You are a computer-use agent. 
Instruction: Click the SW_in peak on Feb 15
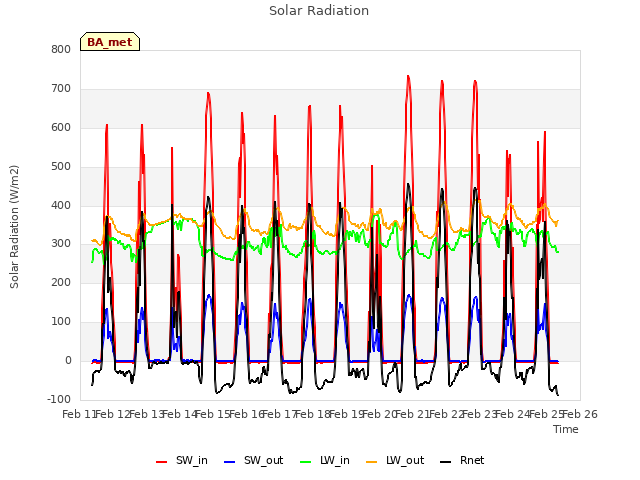[x=208, y=93]
